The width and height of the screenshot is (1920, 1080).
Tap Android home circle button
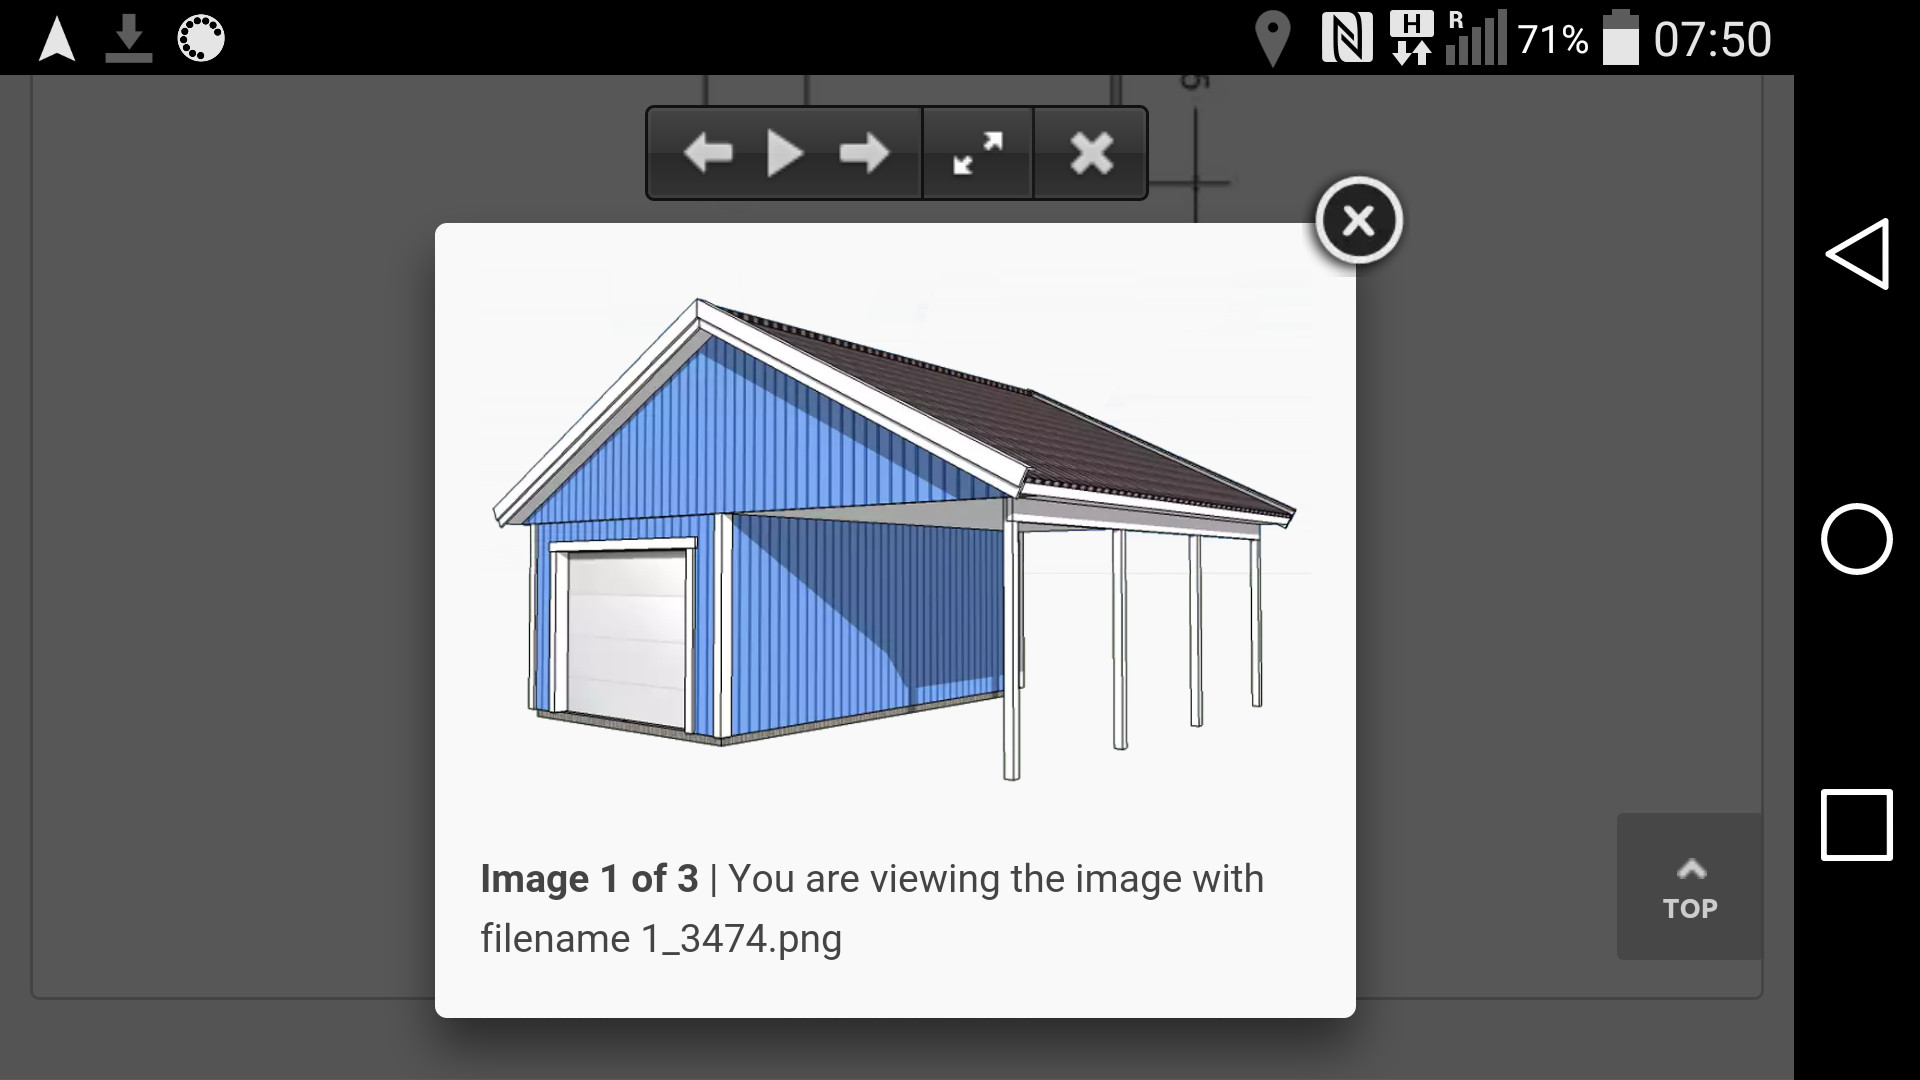pos(1856,539)
